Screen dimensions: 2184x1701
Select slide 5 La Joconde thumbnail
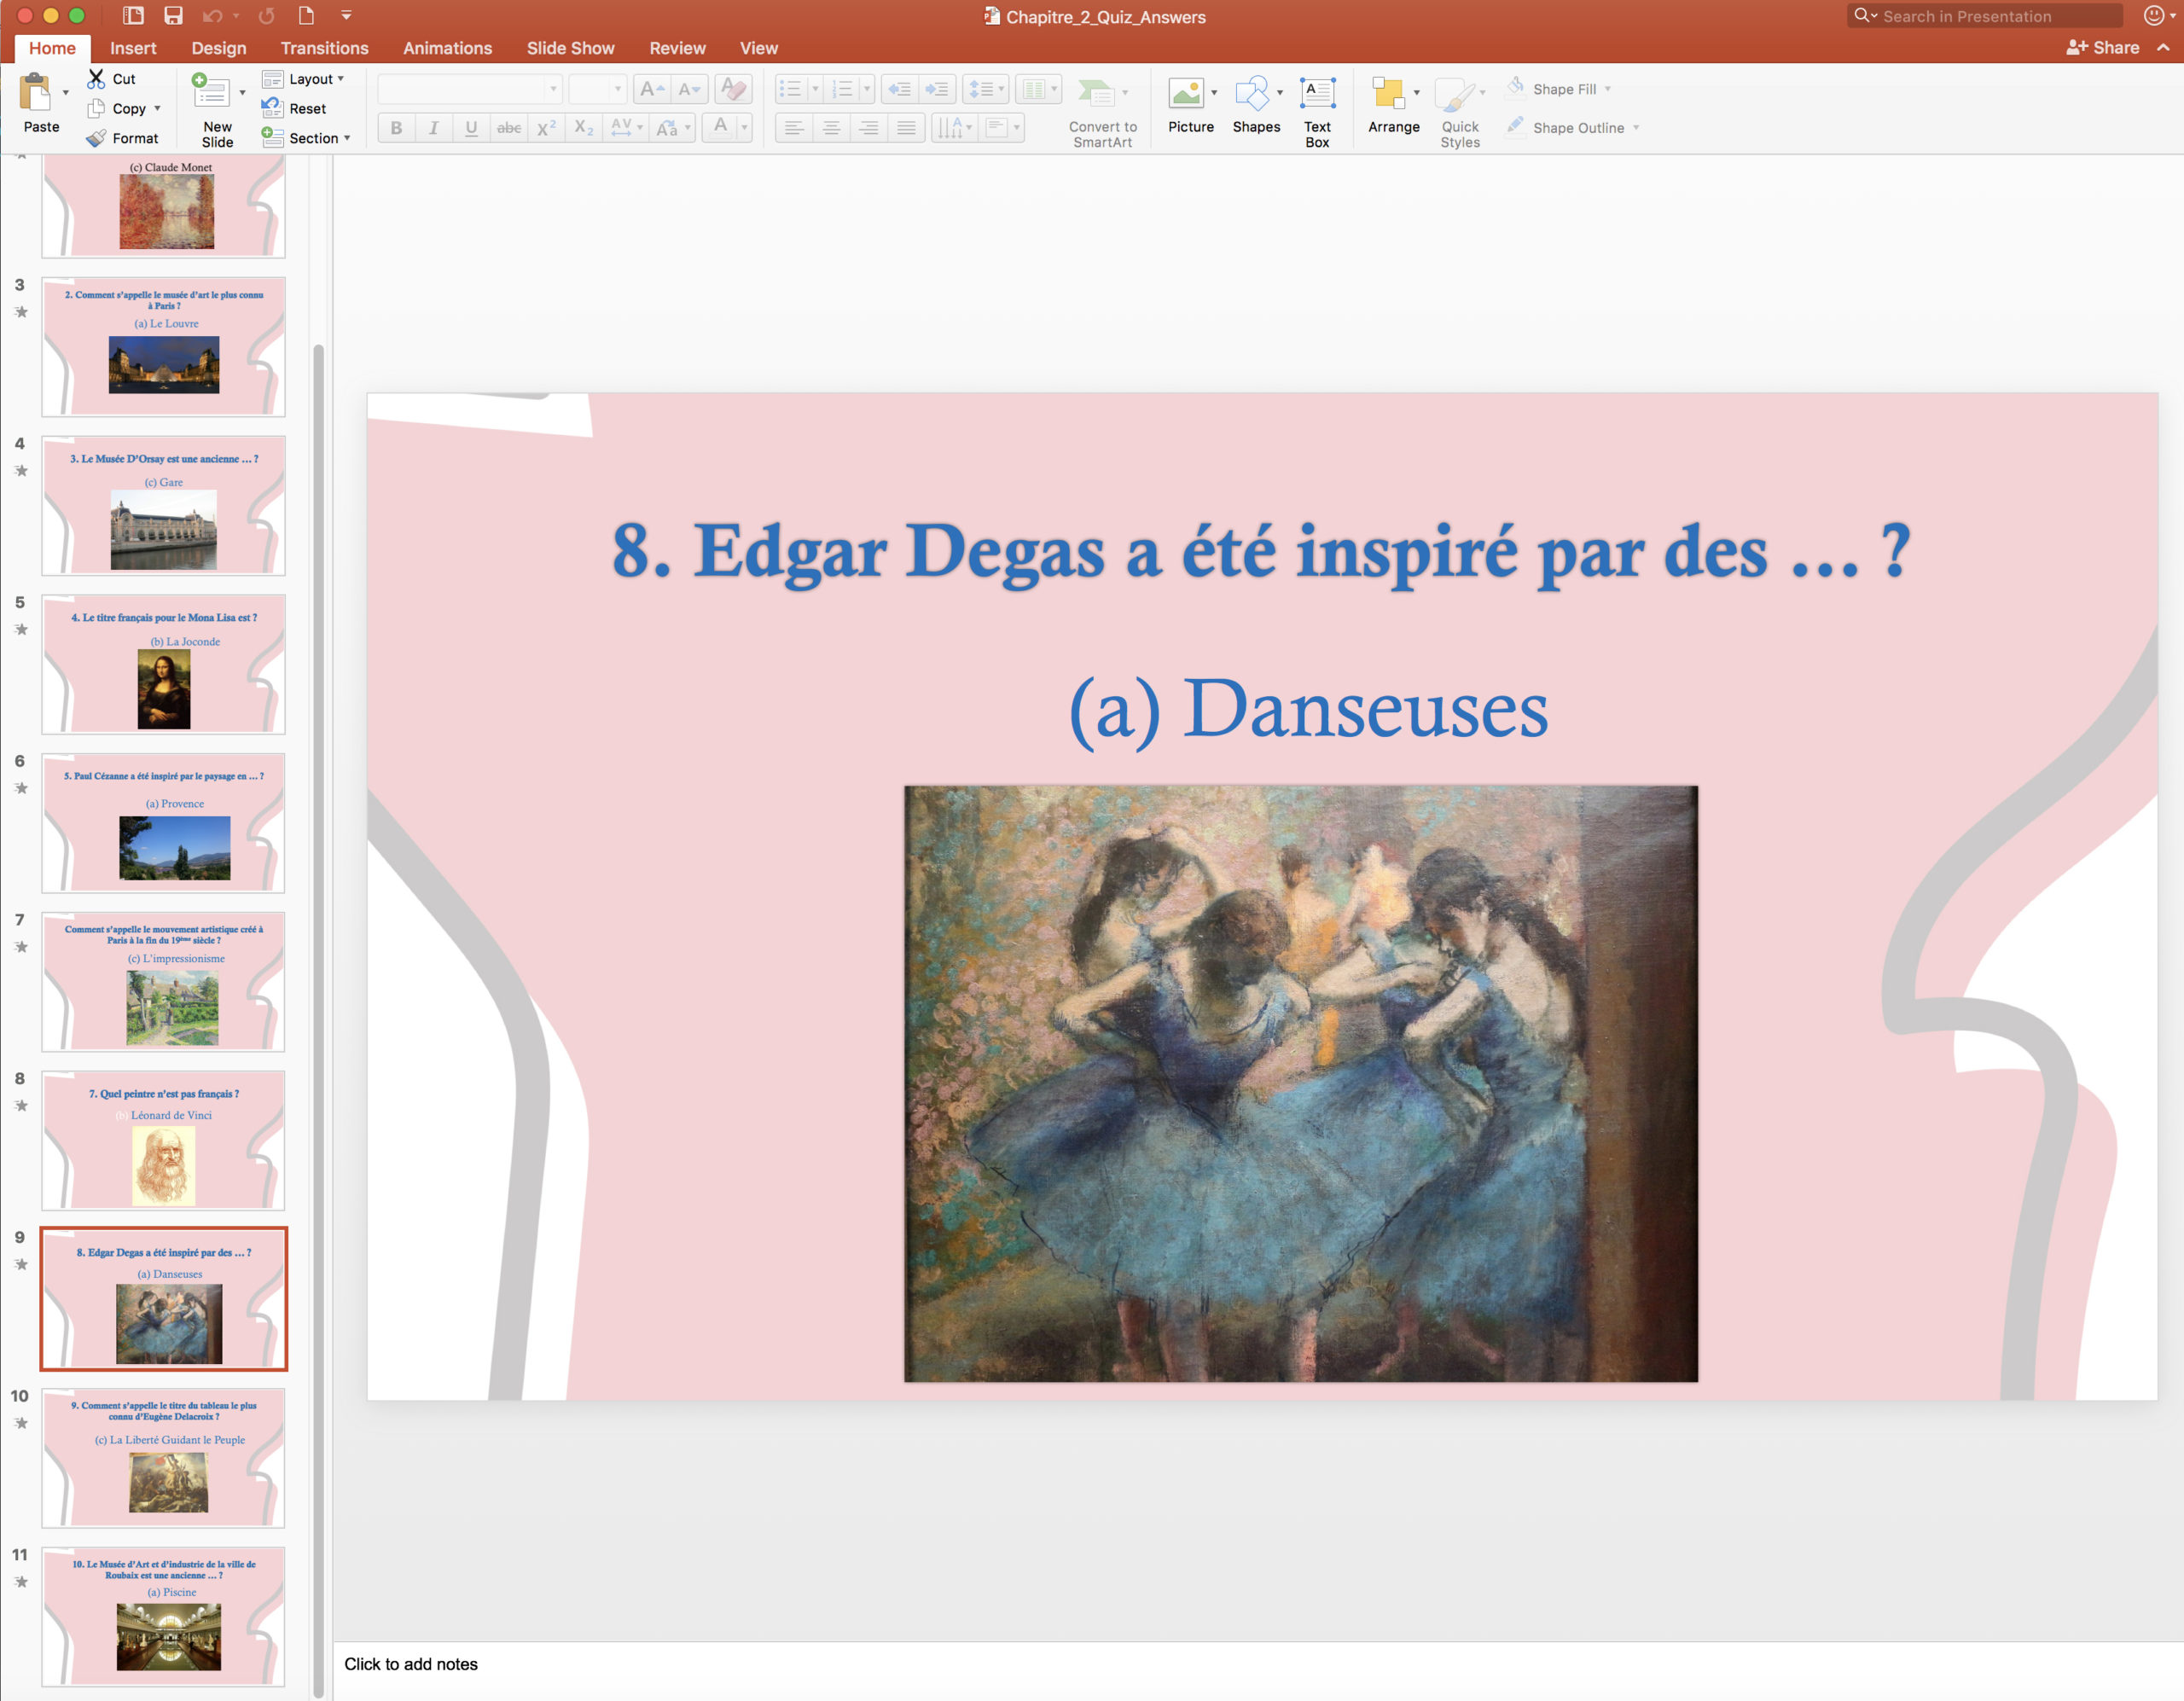[163, 664]
